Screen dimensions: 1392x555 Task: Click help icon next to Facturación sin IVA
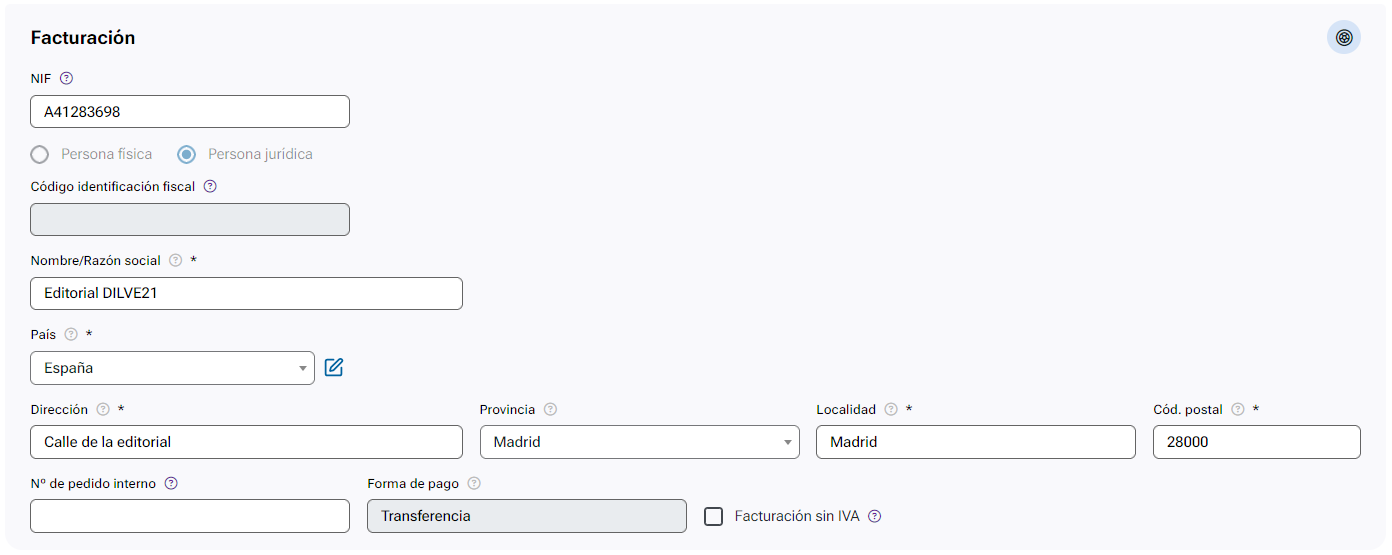(875, 516)
